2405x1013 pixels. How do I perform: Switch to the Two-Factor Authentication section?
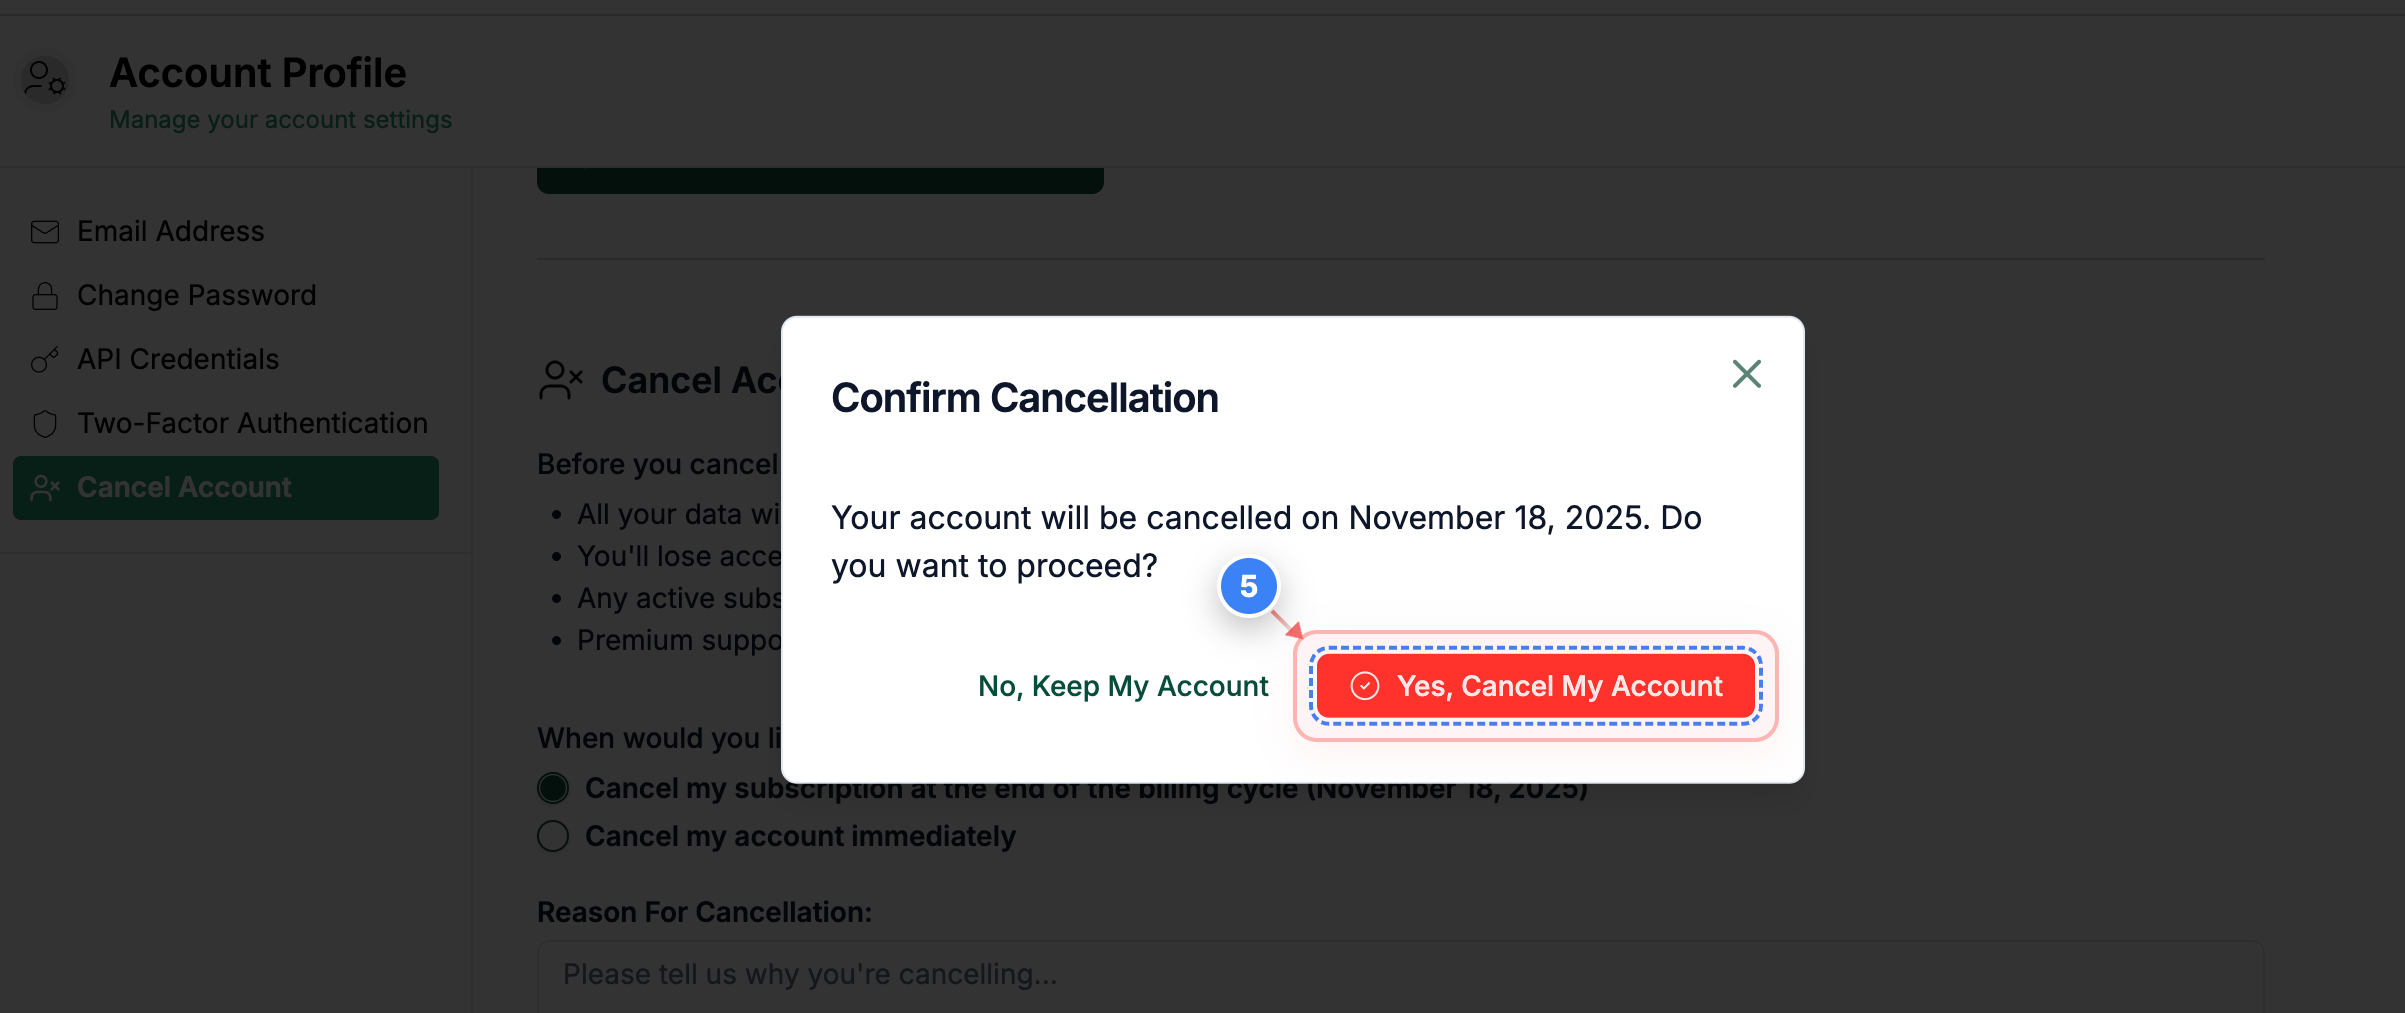(x=251, y=423)
